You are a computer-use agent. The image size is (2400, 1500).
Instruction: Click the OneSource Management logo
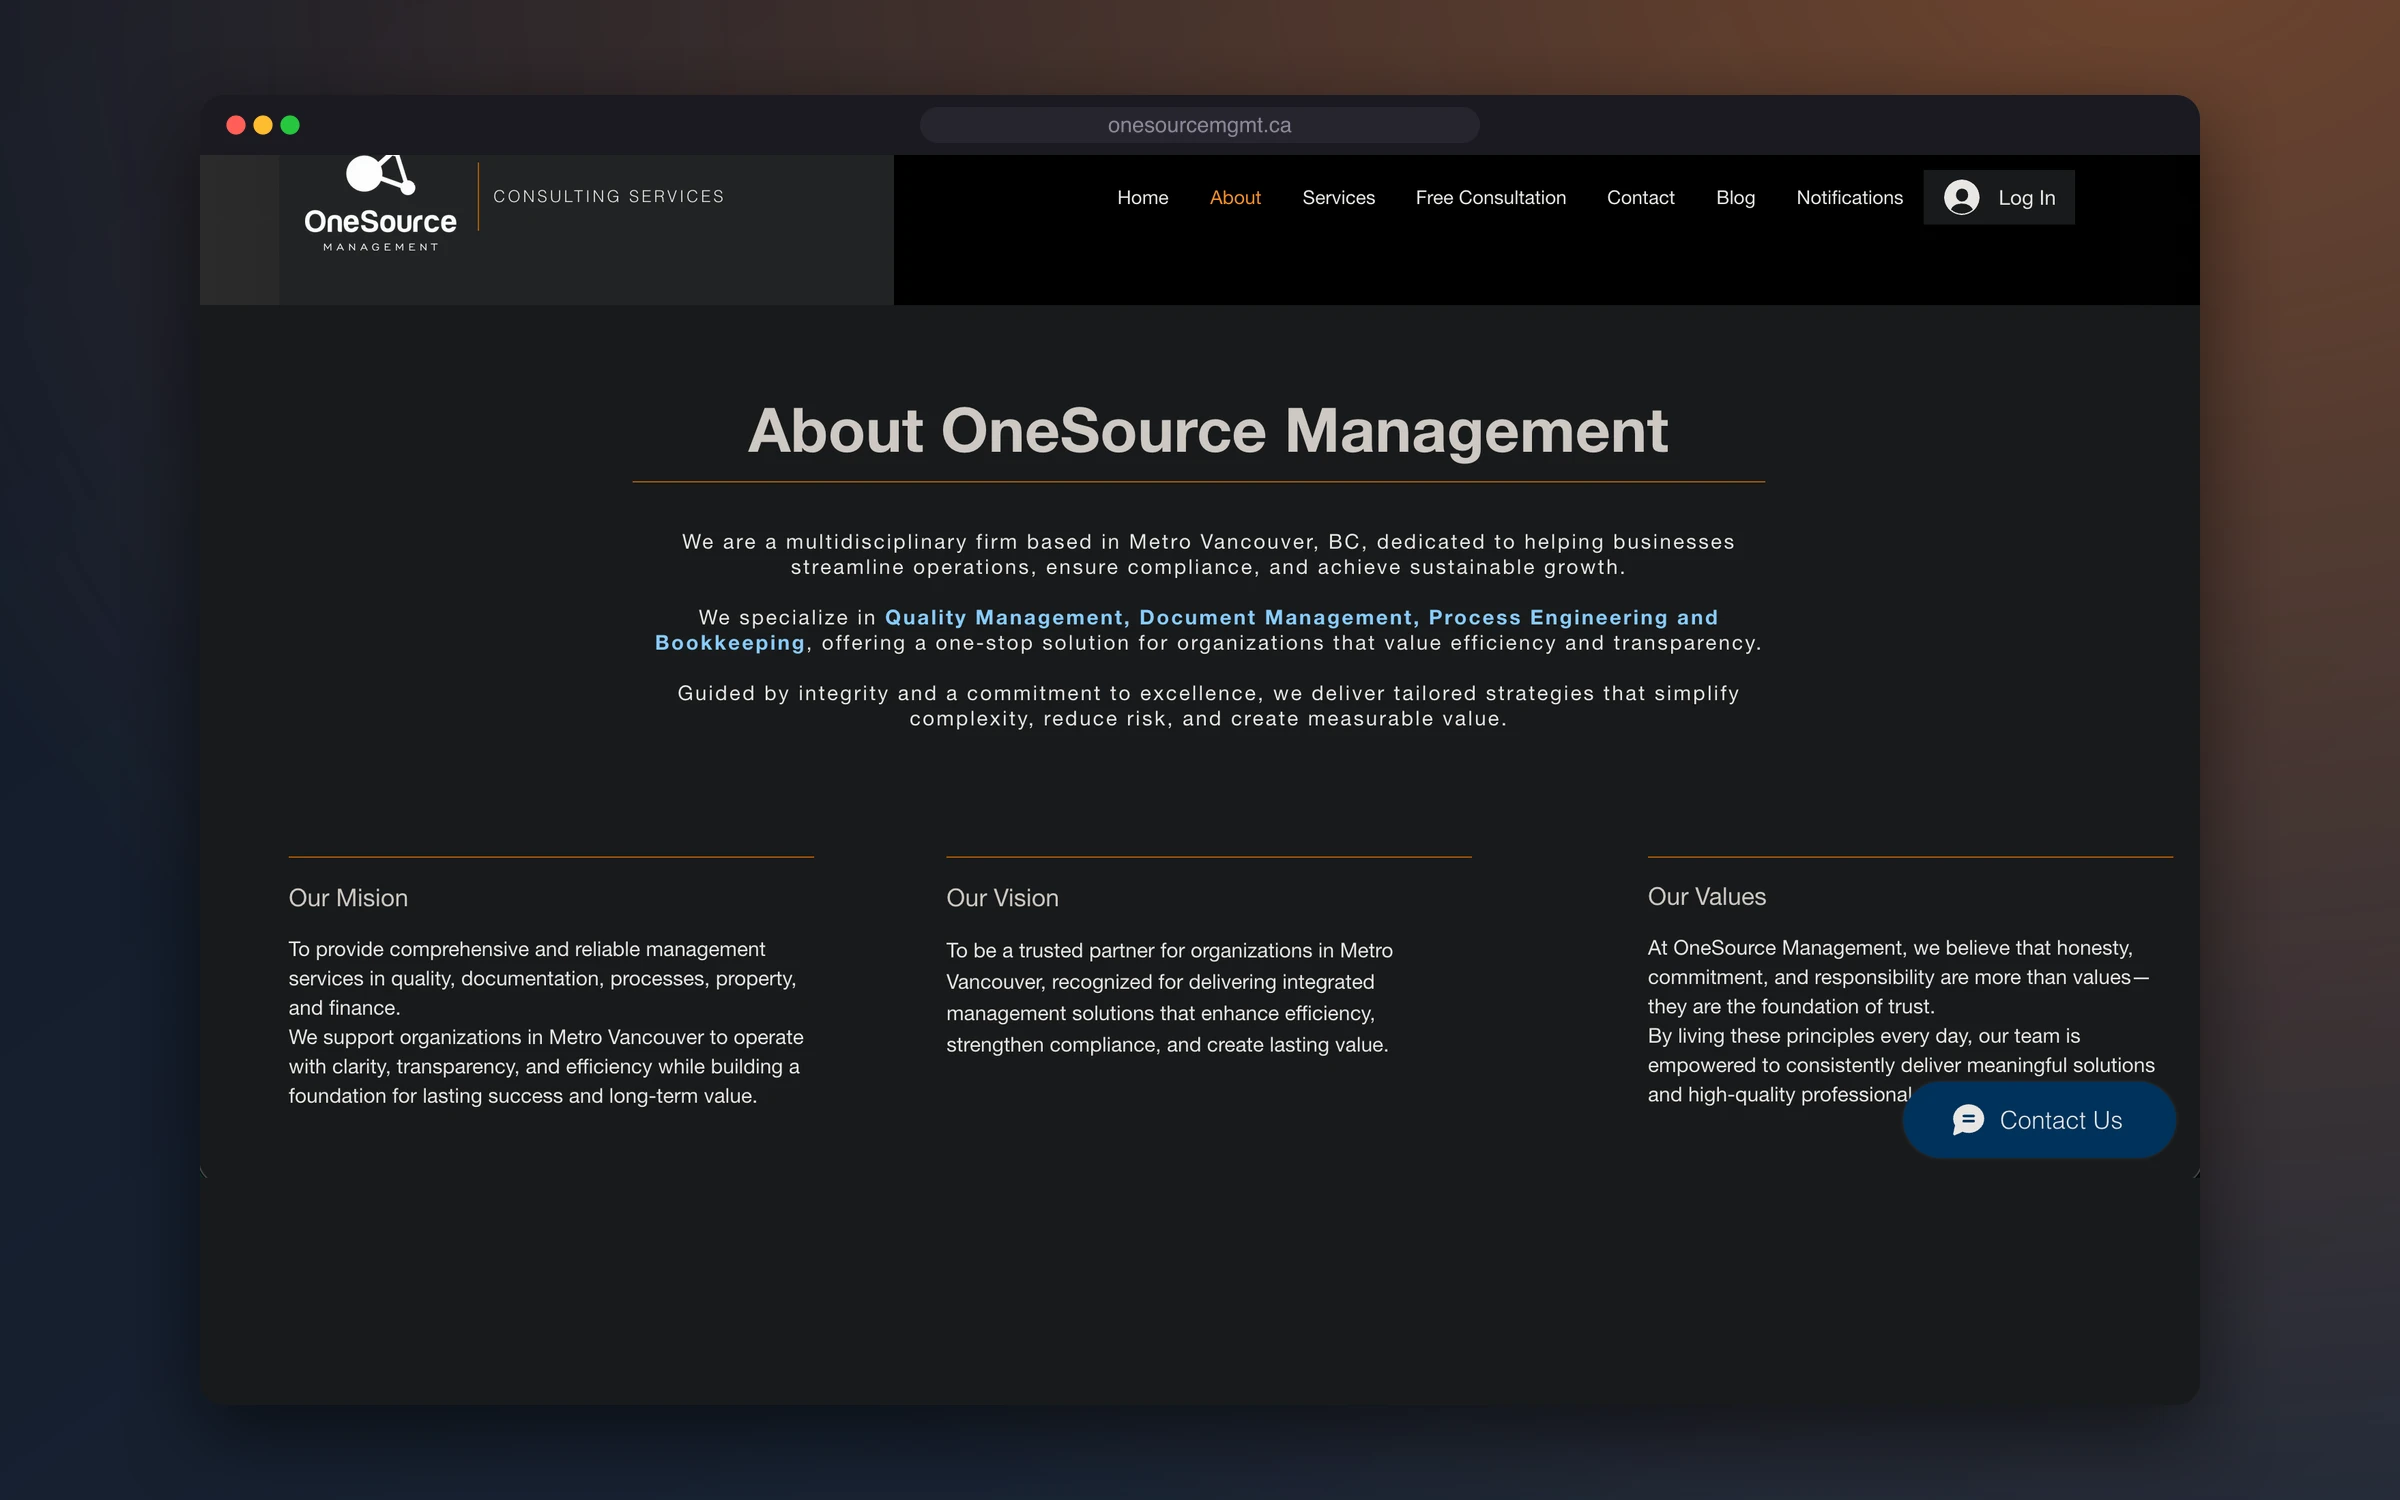coord(380,204)
